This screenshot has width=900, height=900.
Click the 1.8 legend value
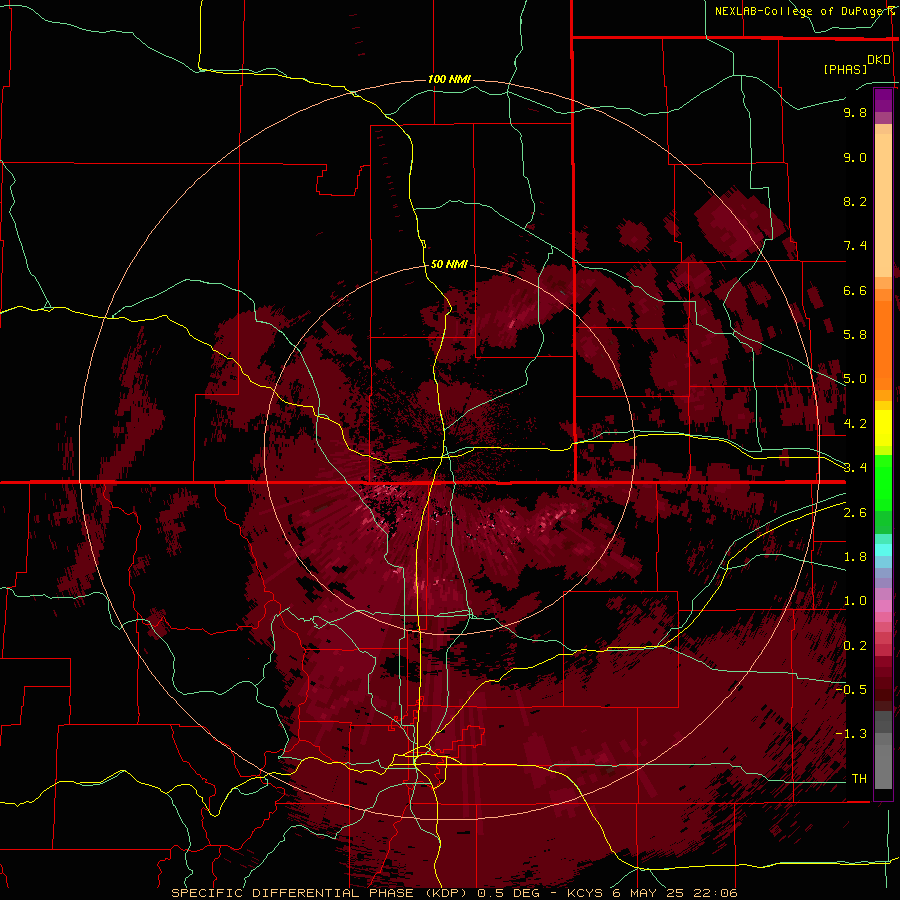tap(855, 557)
